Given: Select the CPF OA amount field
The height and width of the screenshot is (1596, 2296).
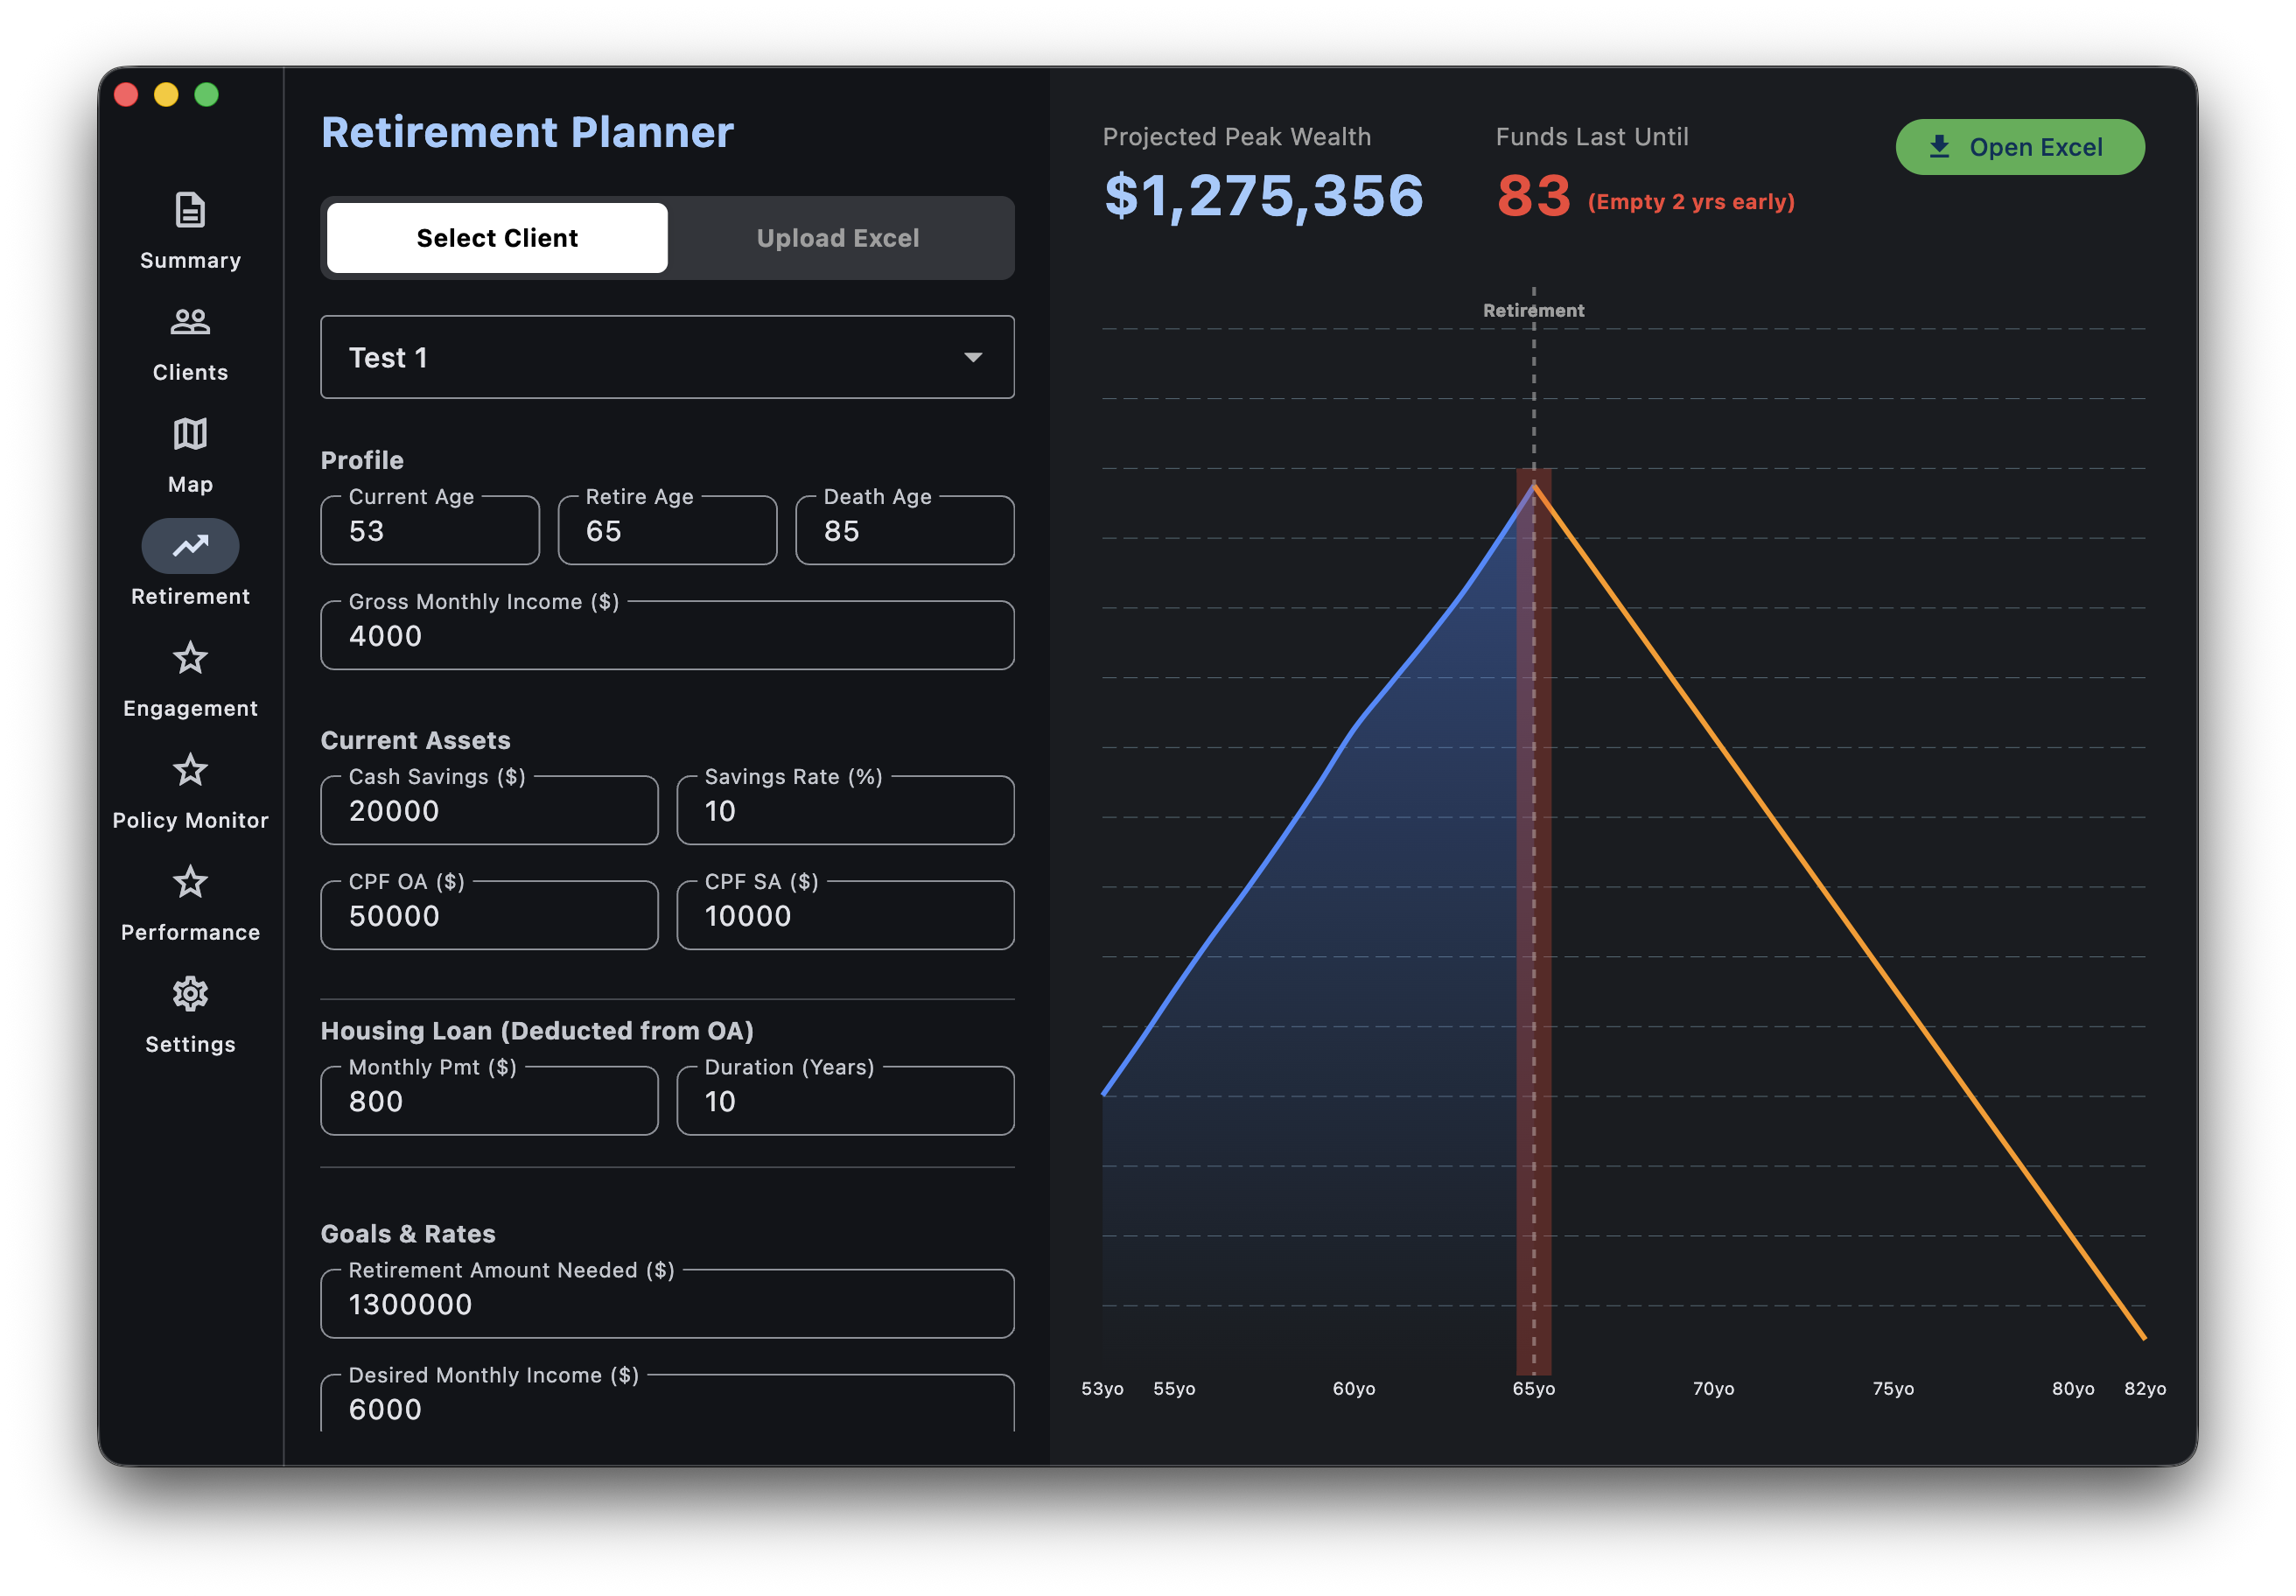Looking at the screenshot, I should click(x=489, y=916).
